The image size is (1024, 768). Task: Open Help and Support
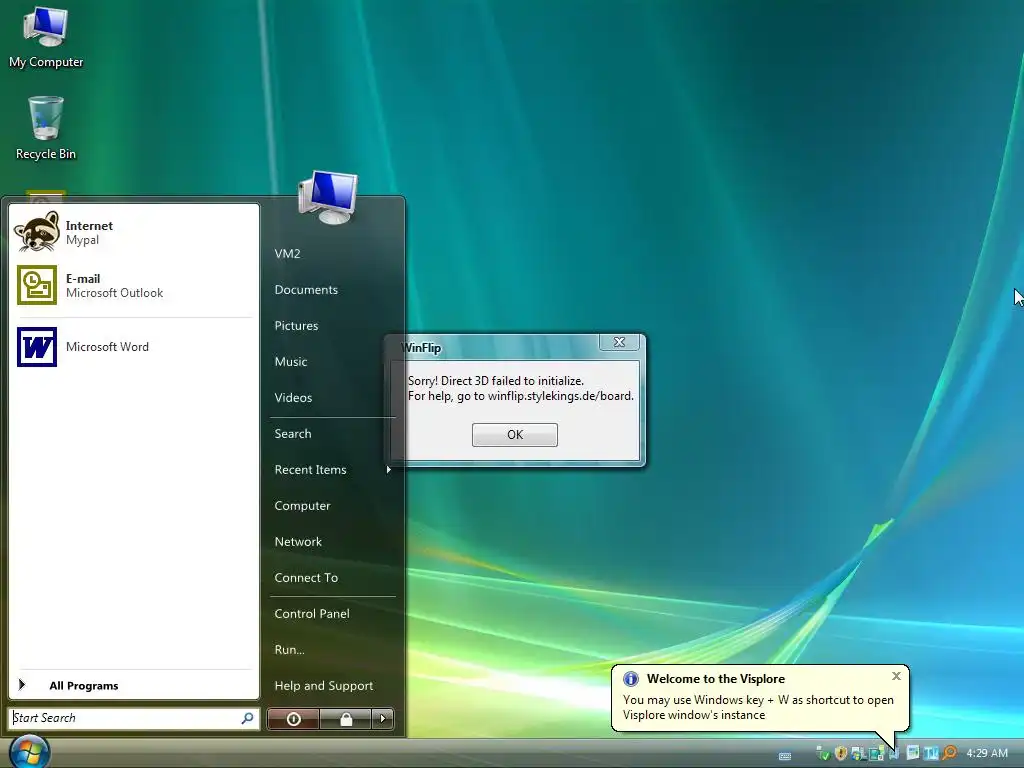point(324,685)
